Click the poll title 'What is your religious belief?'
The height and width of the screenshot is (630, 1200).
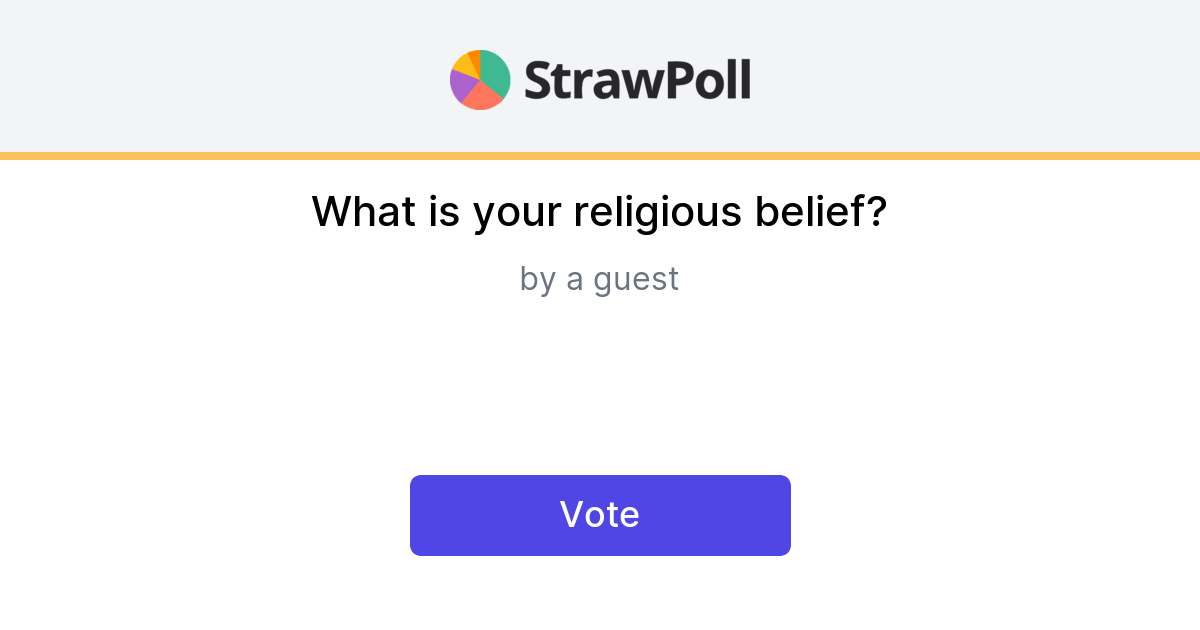[599, 212]
